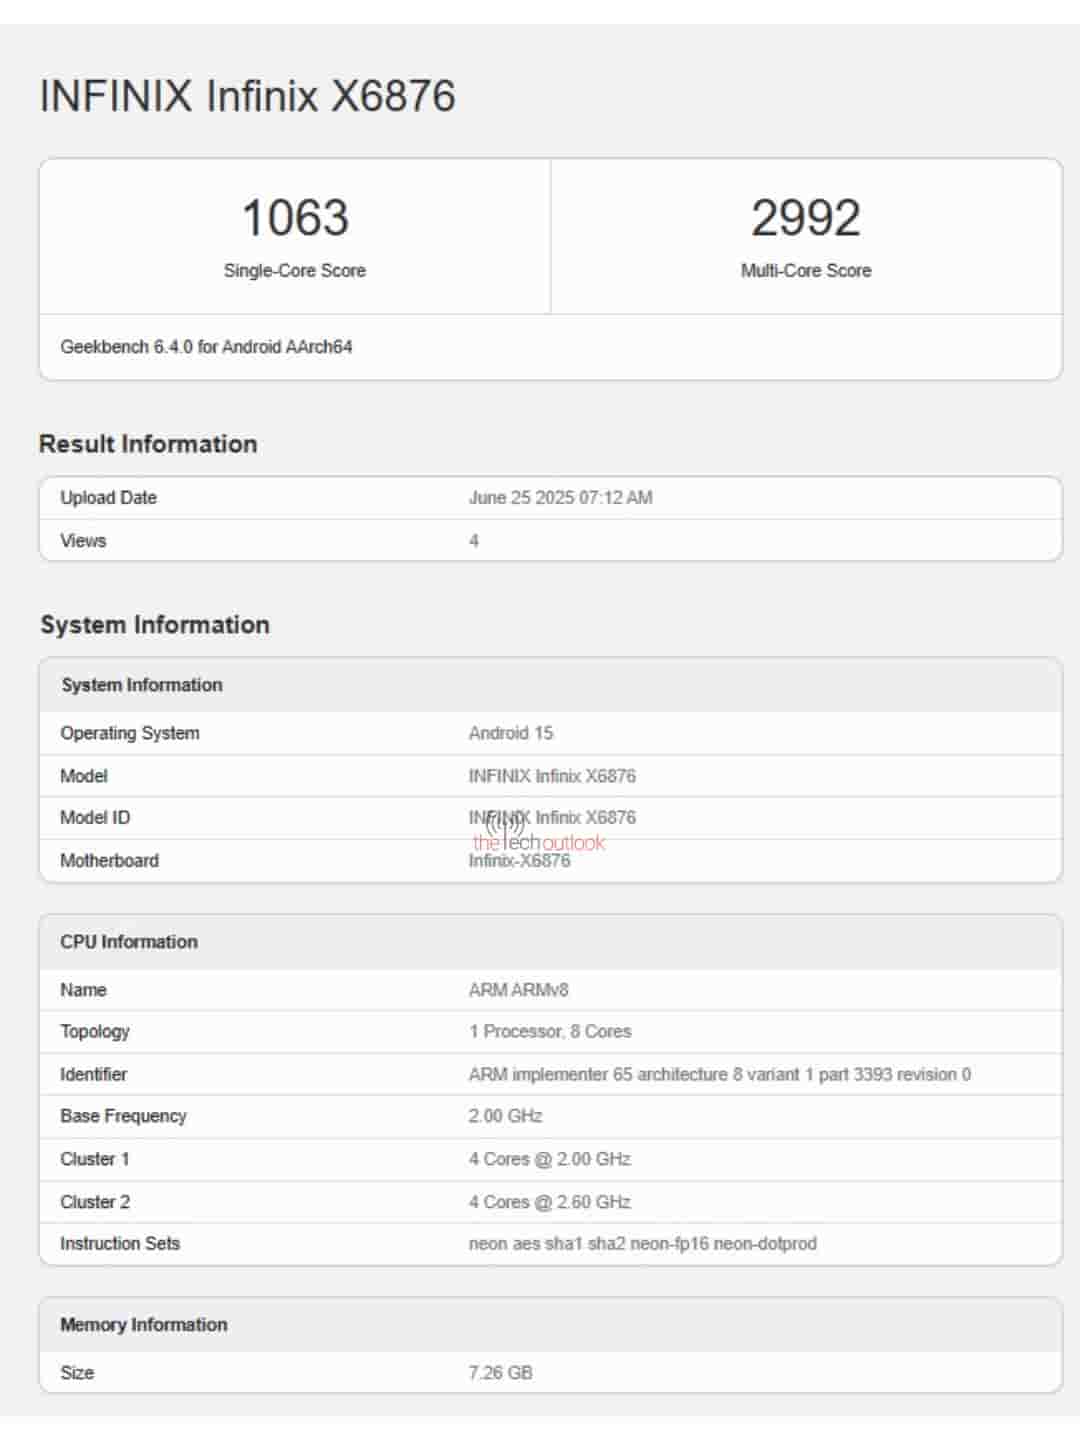Screen dimensions: 1080x1440
Task: Select the multi-core score 2992
Action: [805, 218]
